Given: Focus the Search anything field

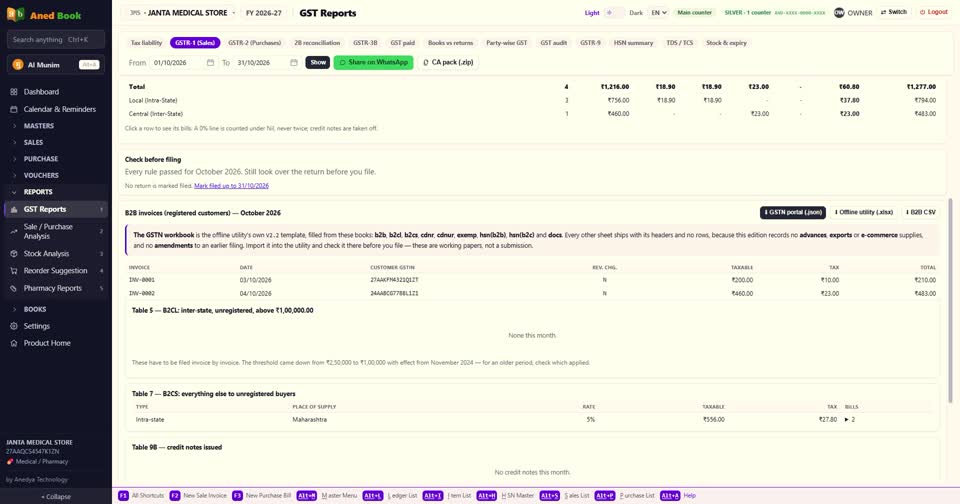Looking at the screenshot, I should pyautogui.click(x=56, y=40).
